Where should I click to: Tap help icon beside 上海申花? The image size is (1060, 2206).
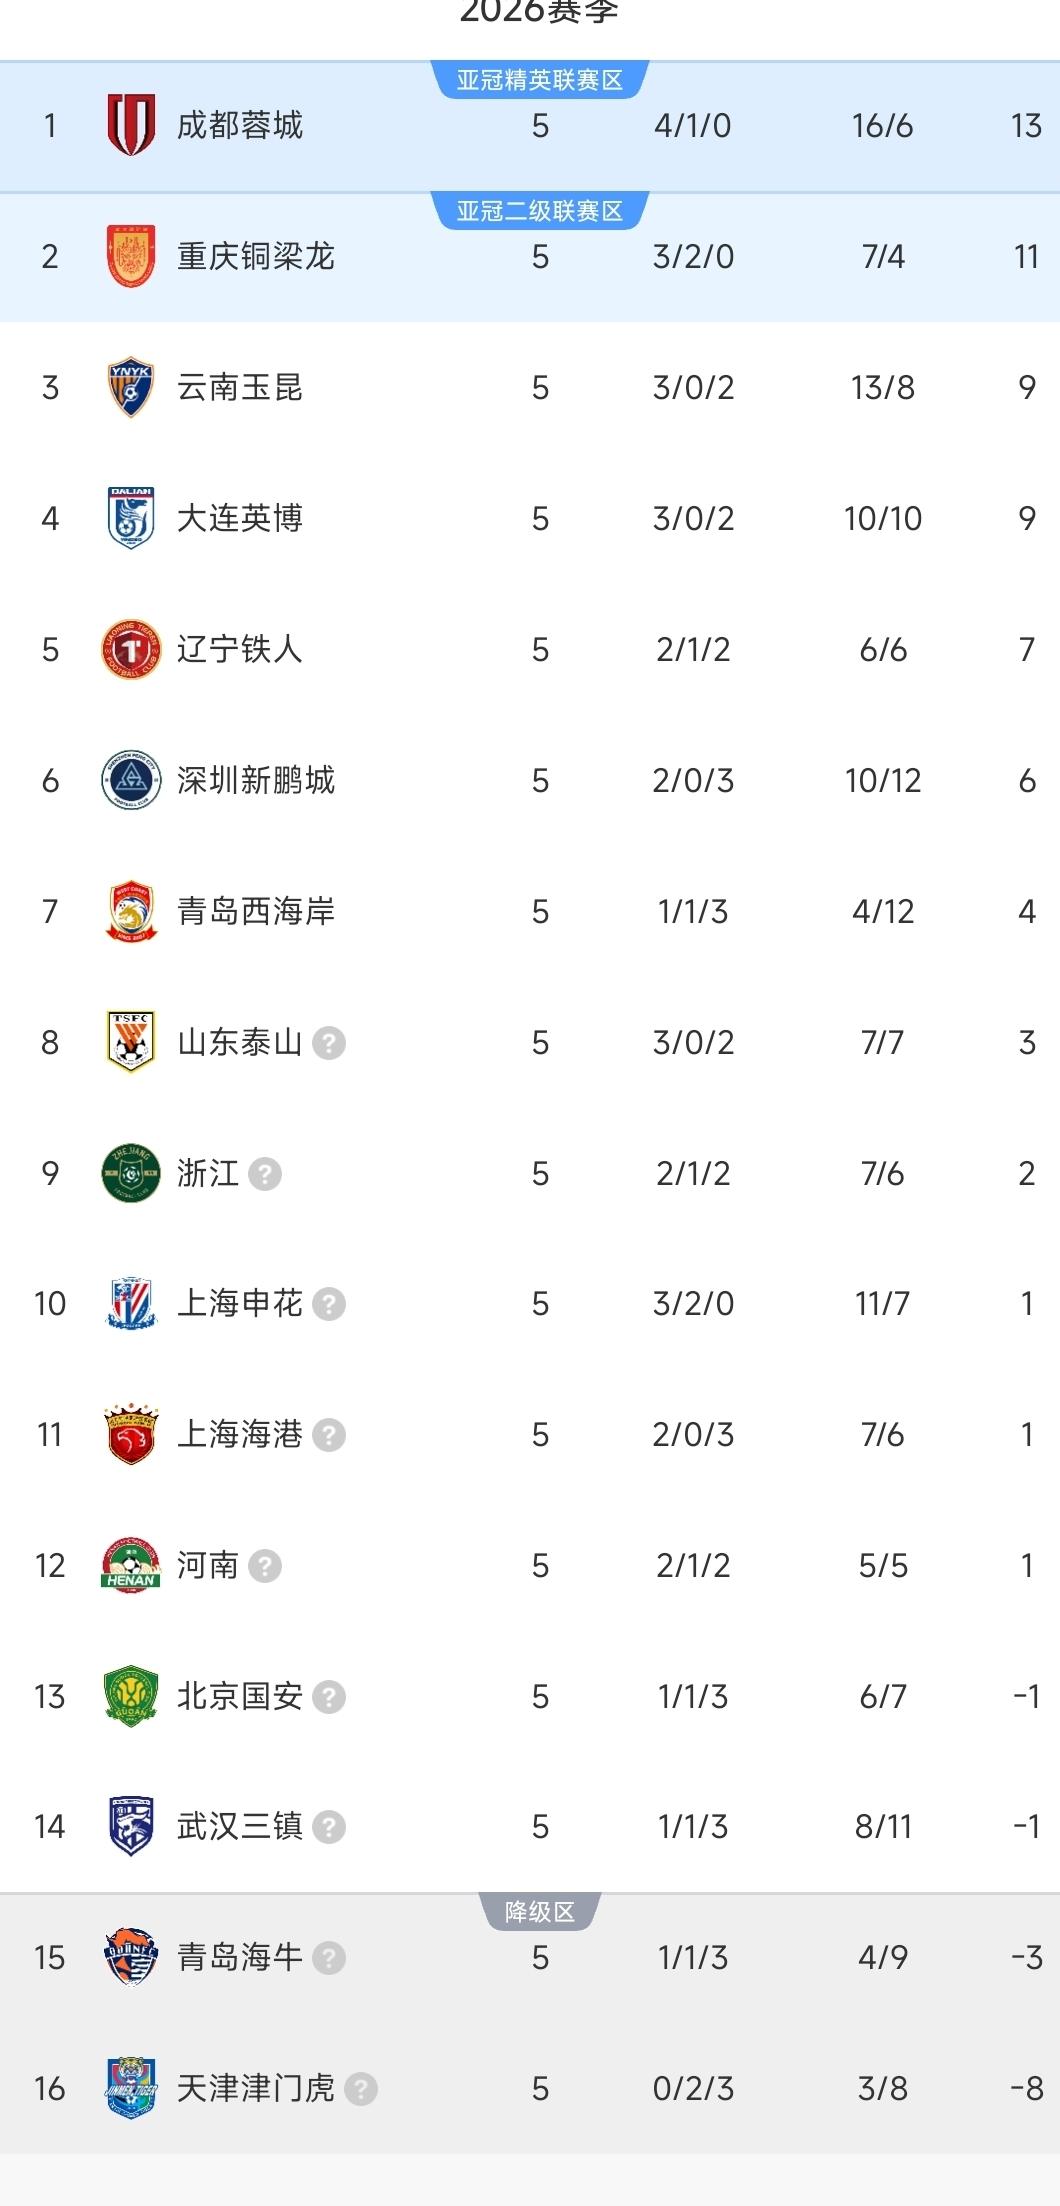click(329, 1304)
